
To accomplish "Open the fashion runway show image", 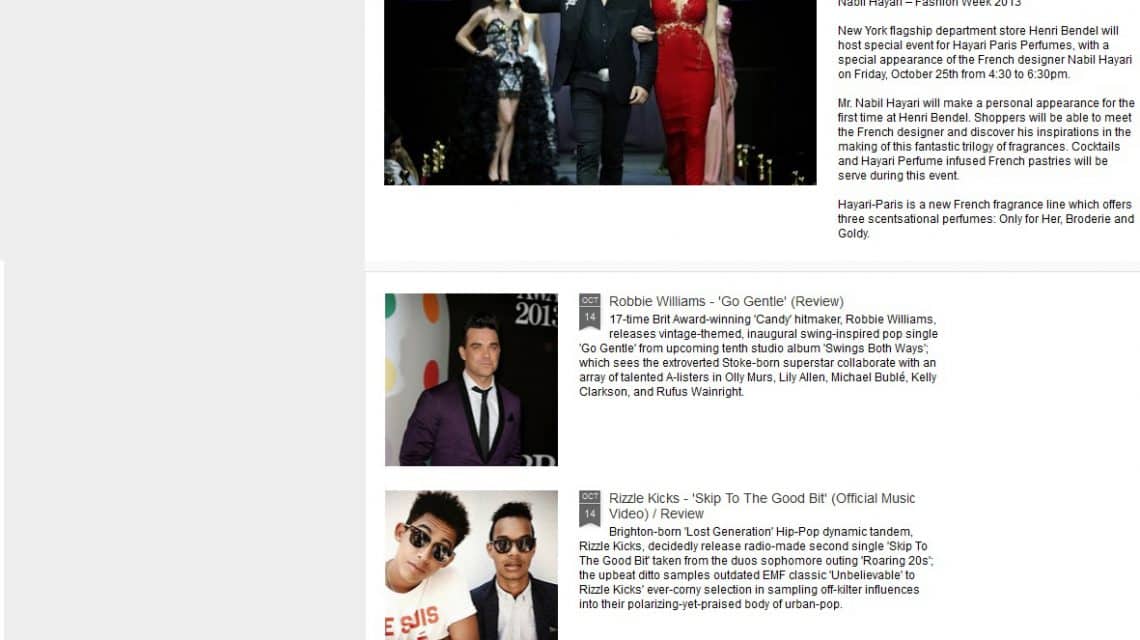I will click(600, 92).
